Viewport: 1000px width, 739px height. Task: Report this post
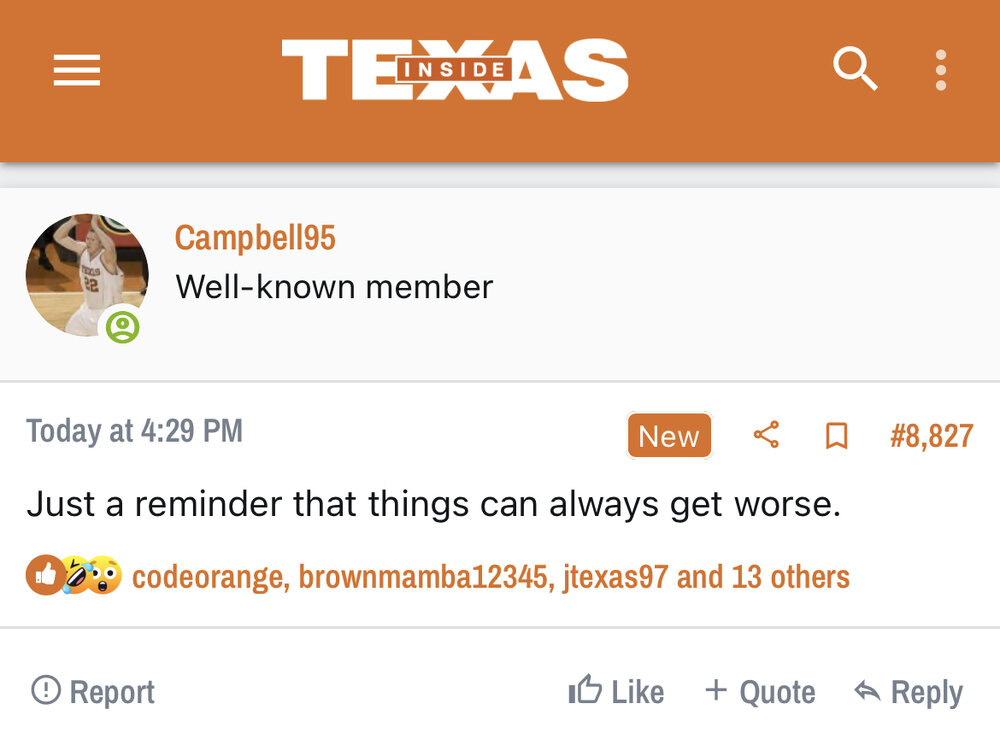click(93, 691)
